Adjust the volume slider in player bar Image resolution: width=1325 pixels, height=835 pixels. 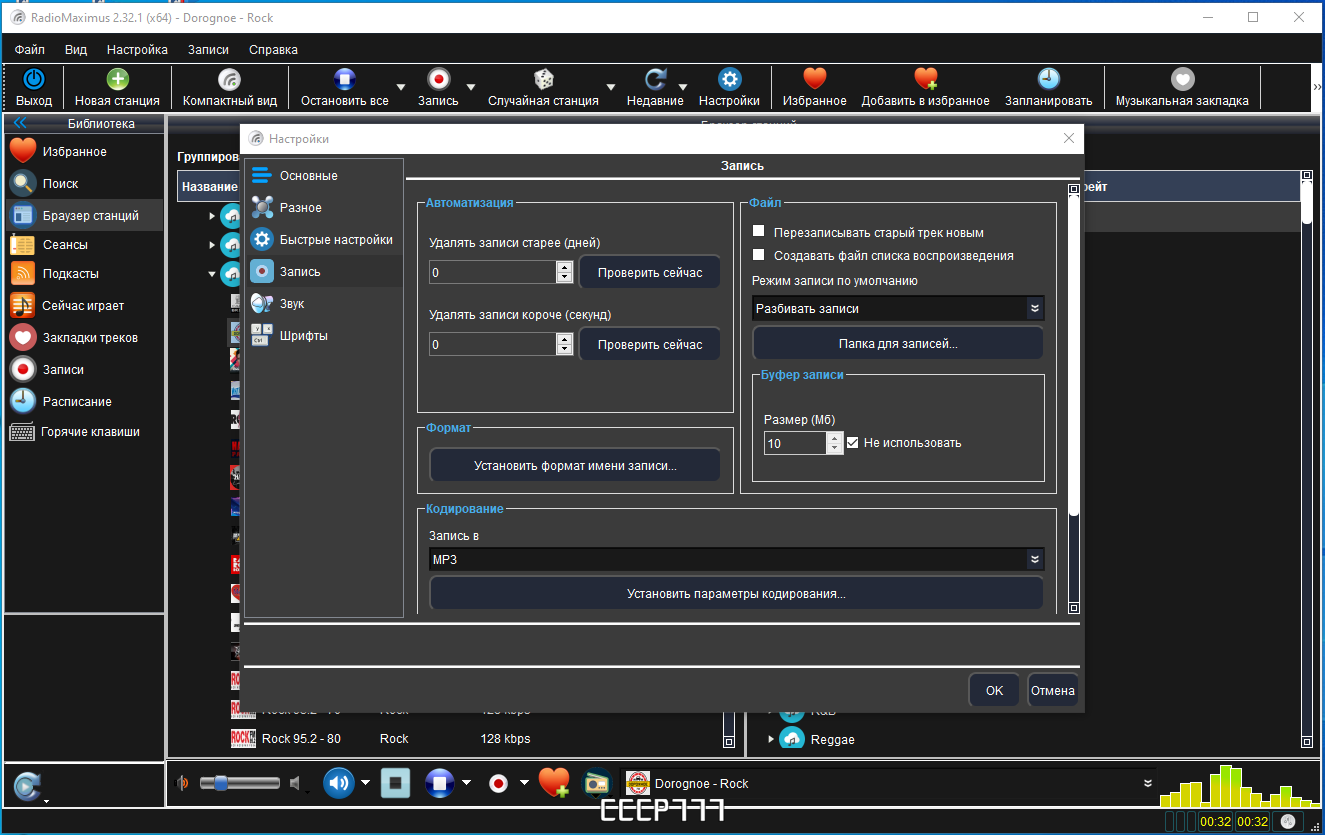click(240, 783)
